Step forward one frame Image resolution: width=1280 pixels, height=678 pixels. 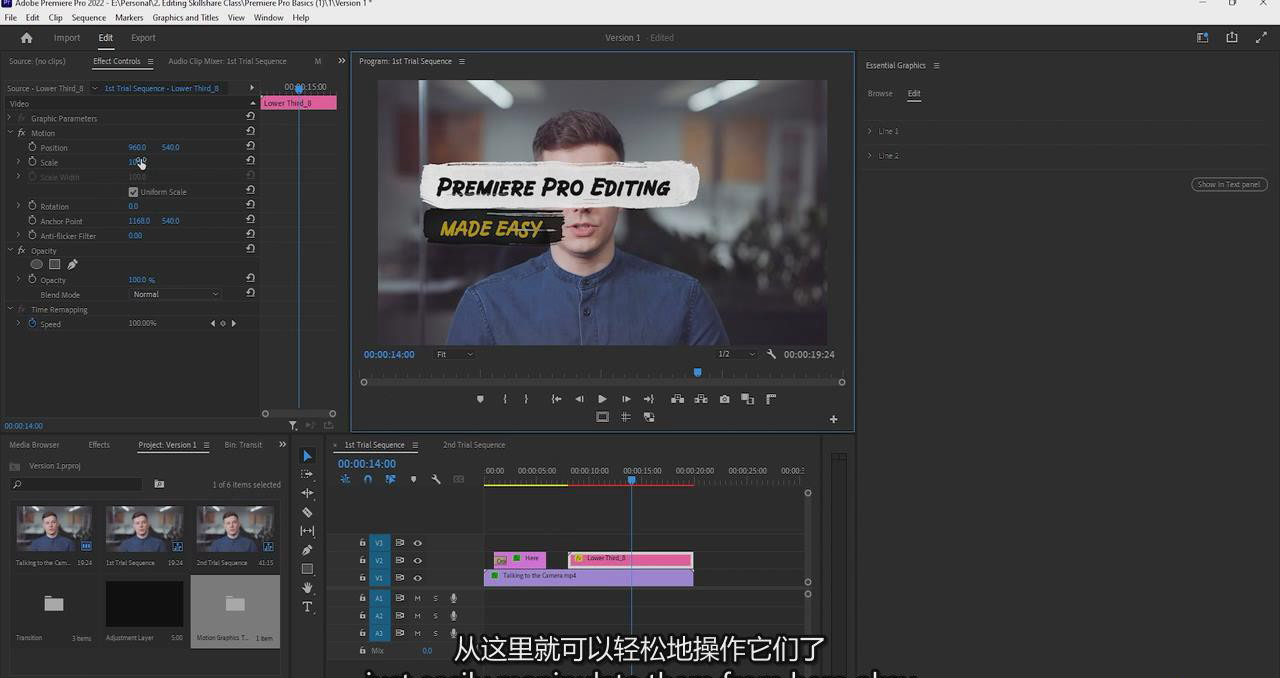click(x=626, y=399)
